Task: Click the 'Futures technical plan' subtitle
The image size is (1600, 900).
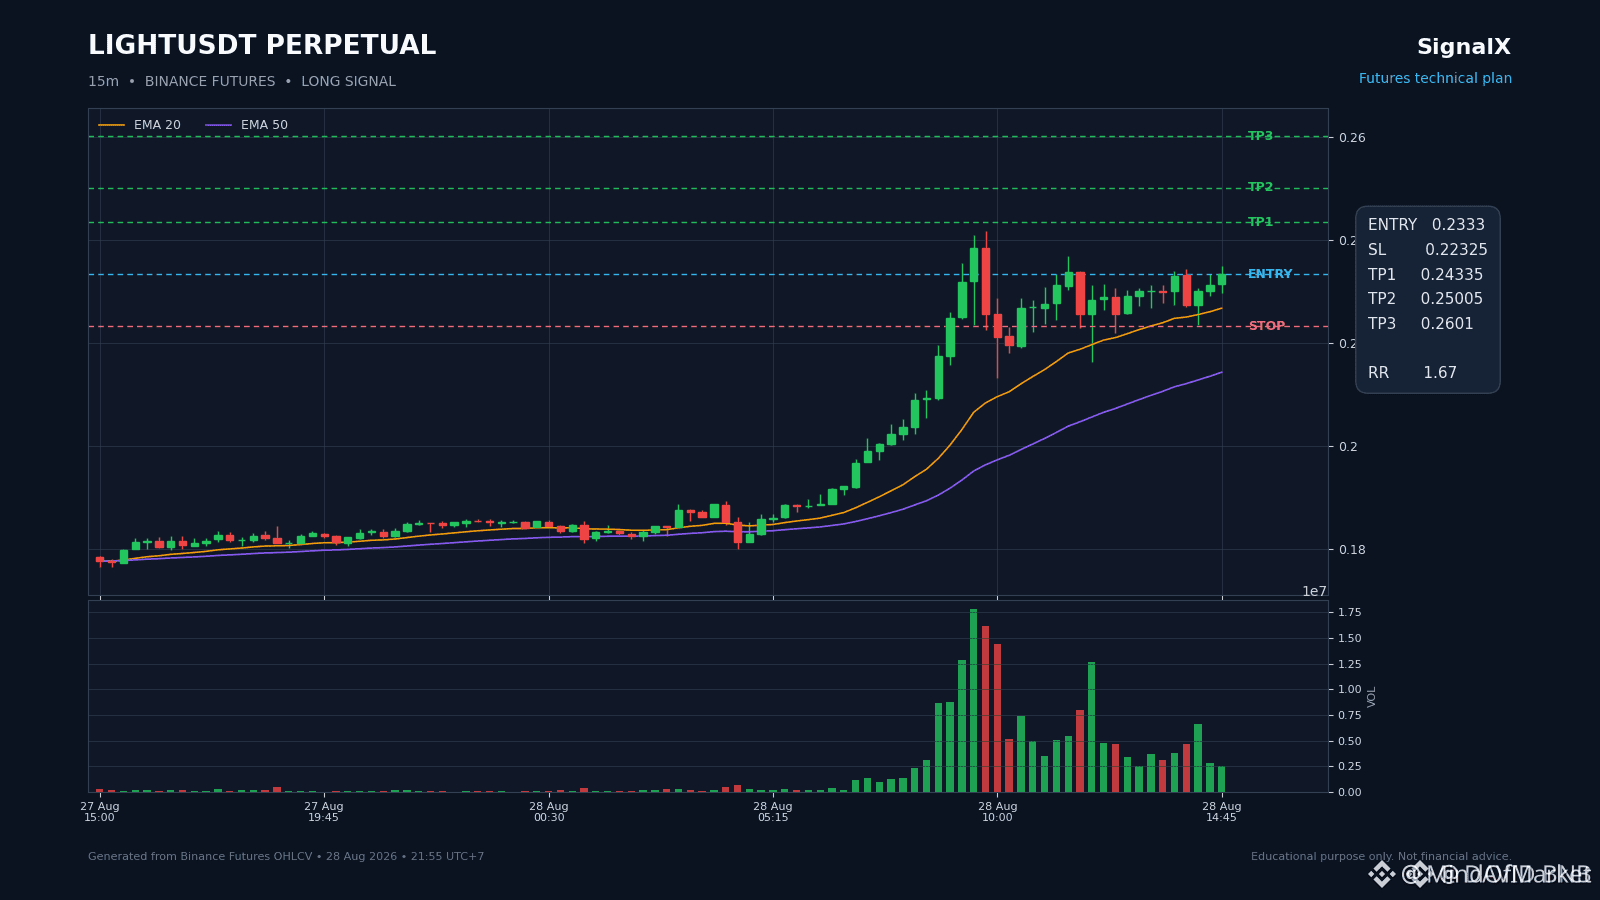Action: [1435, 79]
